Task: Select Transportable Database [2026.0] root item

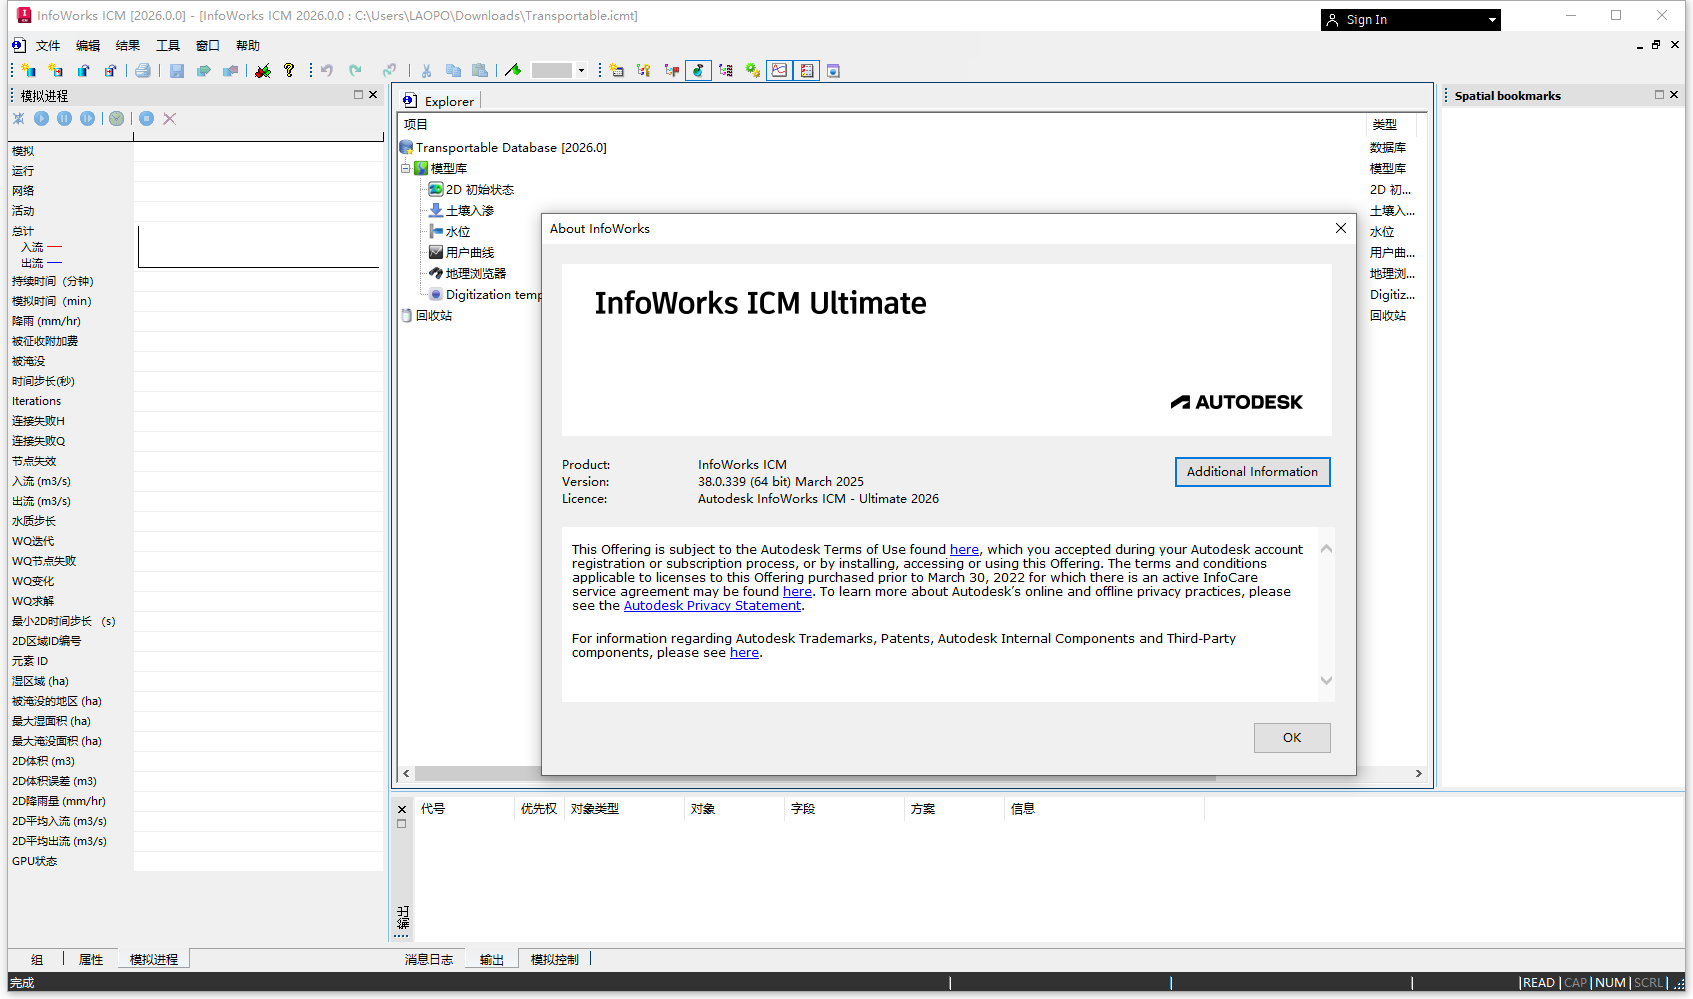Action: (x=511, y=147)
